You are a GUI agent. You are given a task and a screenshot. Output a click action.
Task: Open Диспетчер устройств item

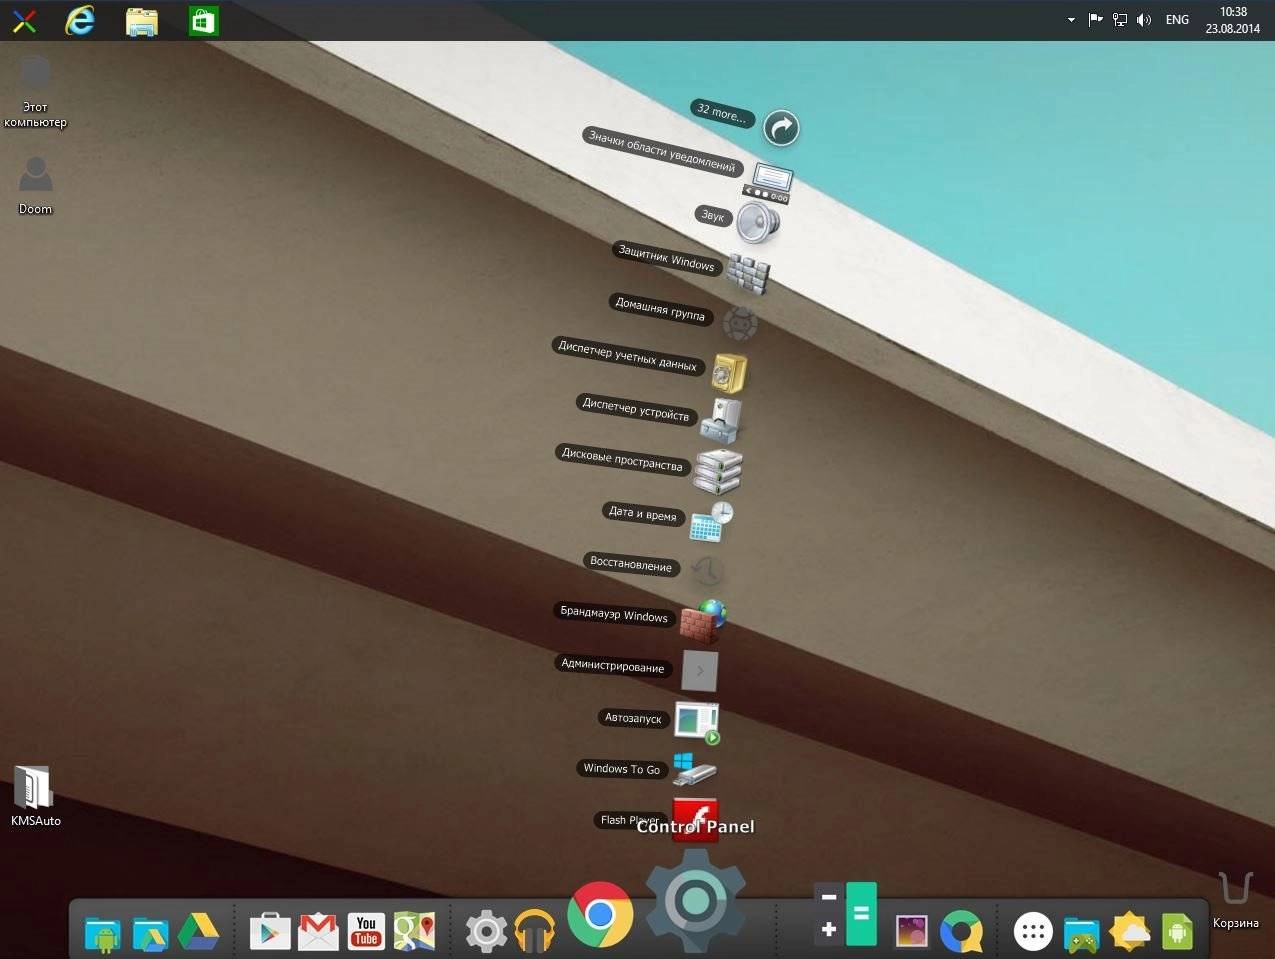click(722, 420)
